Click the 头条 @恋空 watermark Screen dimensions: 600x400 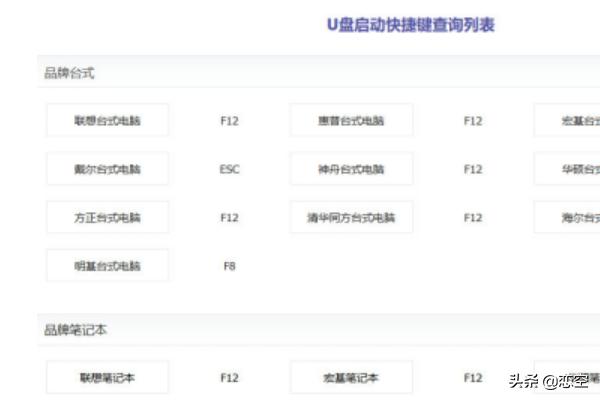(547, 380)
